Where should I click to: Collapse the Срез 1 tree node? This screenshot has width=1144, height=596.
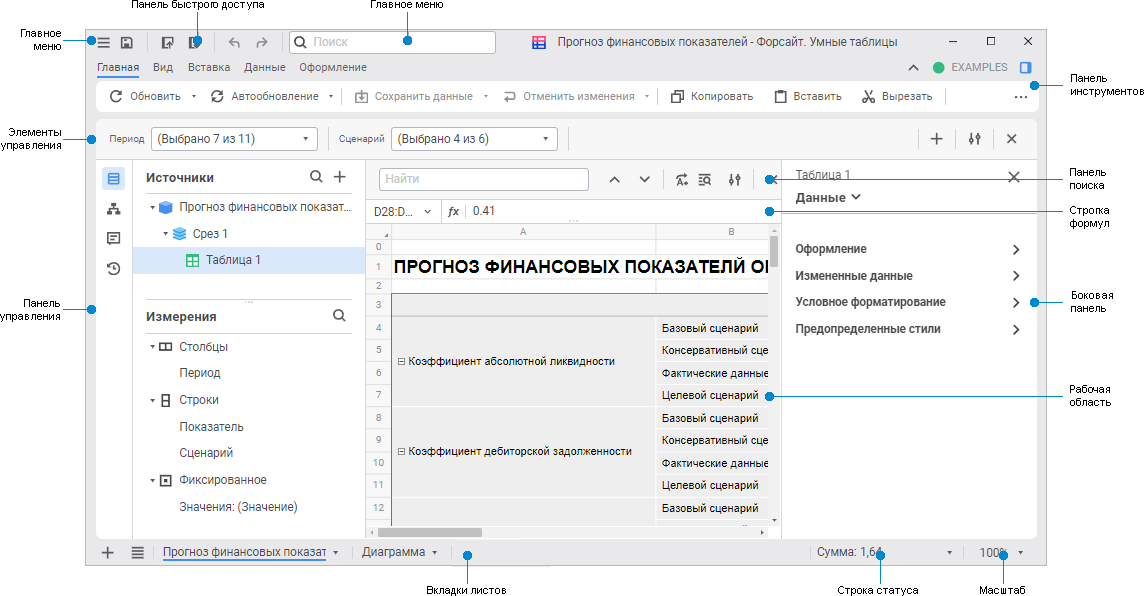tap(166, 234)
